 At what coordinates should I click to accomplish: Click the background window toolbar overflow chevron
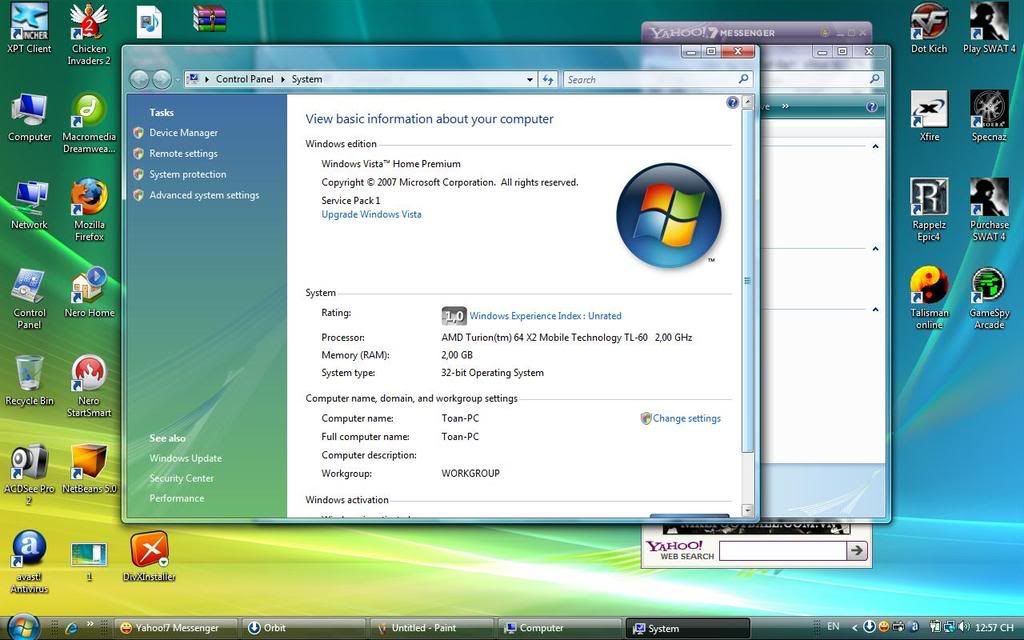coord(785,106)
